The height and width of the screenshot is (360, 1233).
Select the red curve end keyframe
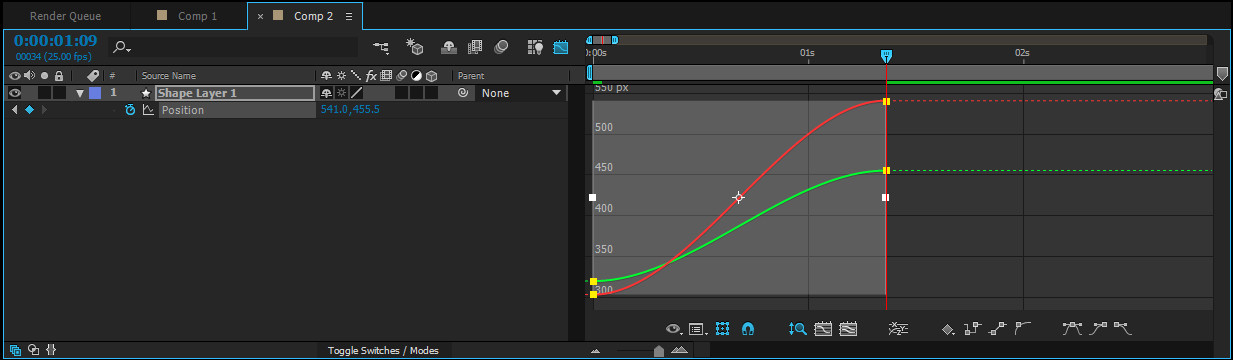(886, 101)
